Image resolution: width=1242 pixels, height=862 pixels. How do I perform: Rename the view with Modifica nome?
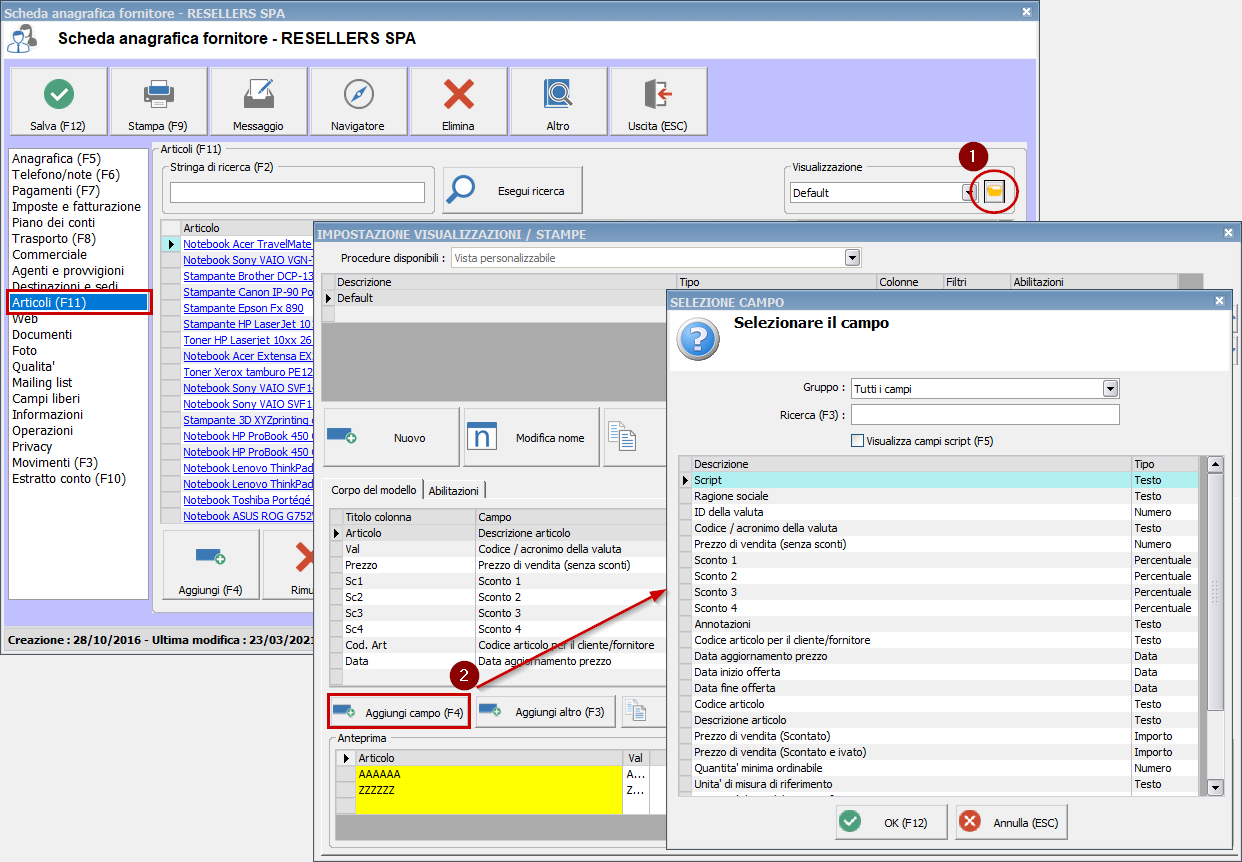(x=531, y=437)
